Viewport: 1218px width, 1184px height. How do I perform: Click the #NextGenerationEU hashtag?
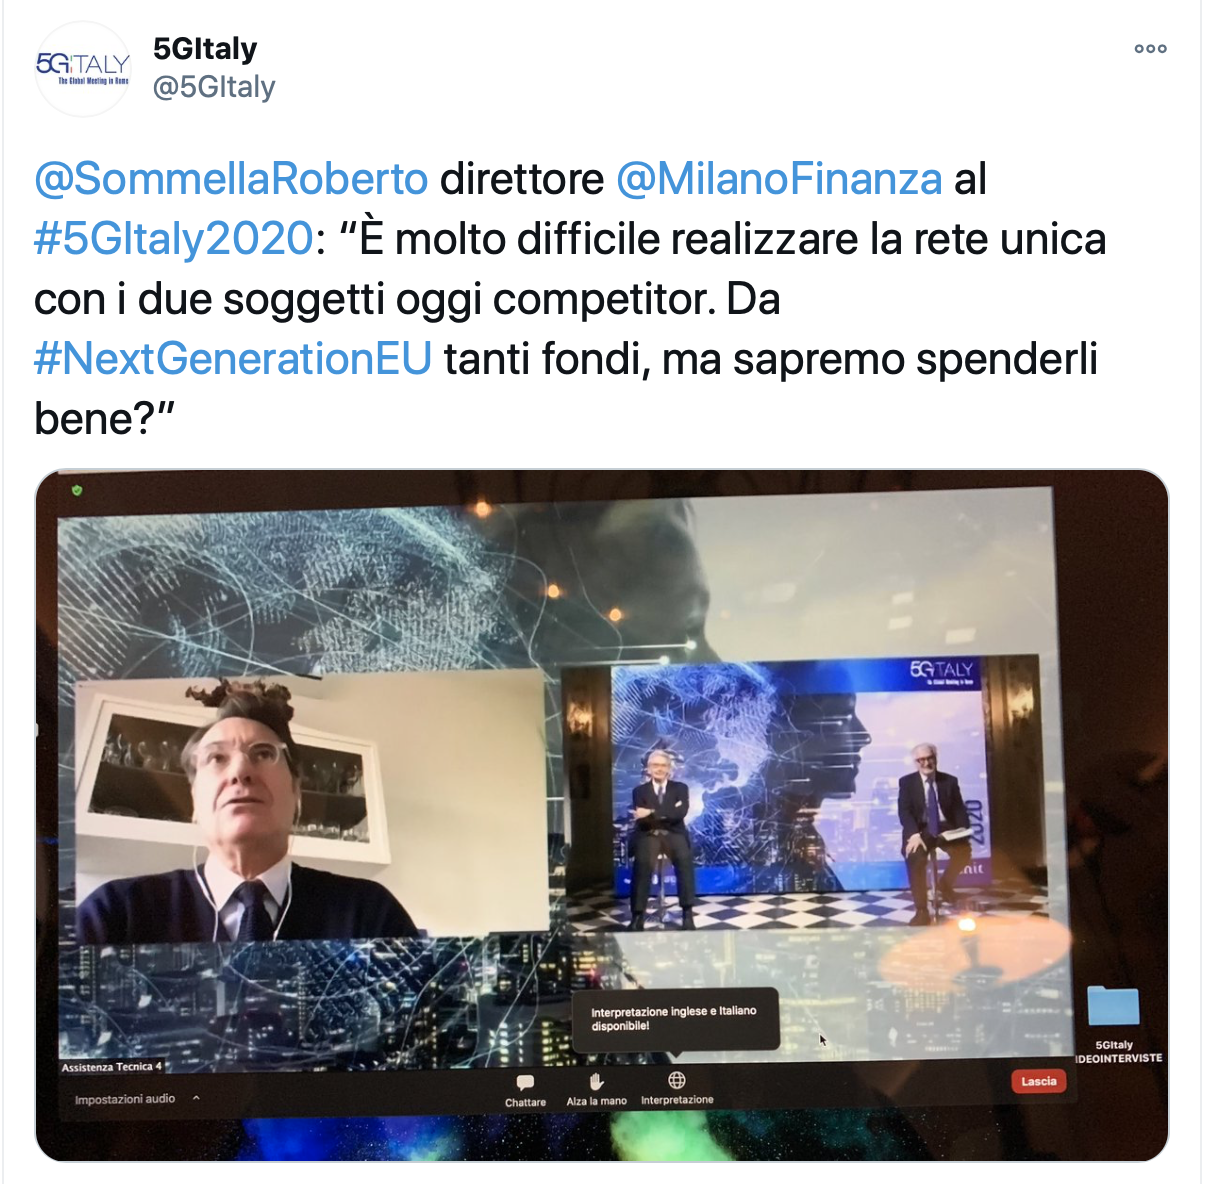[x=233, y=358]
